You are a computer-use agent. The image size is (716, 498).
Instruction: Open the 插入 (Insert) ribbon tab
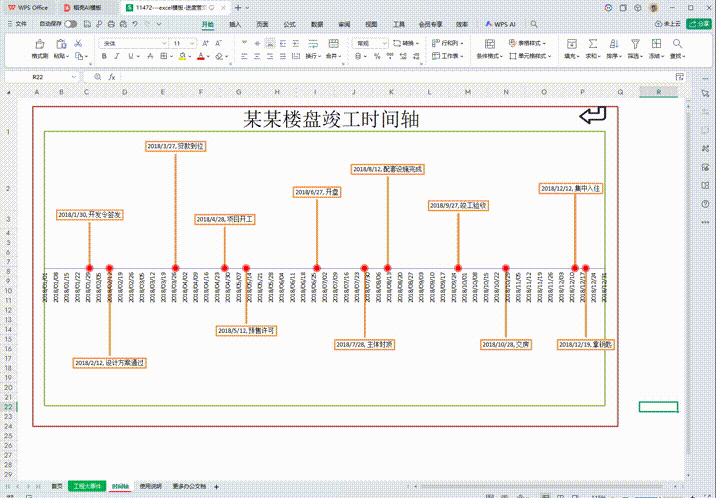click(235, 24)
